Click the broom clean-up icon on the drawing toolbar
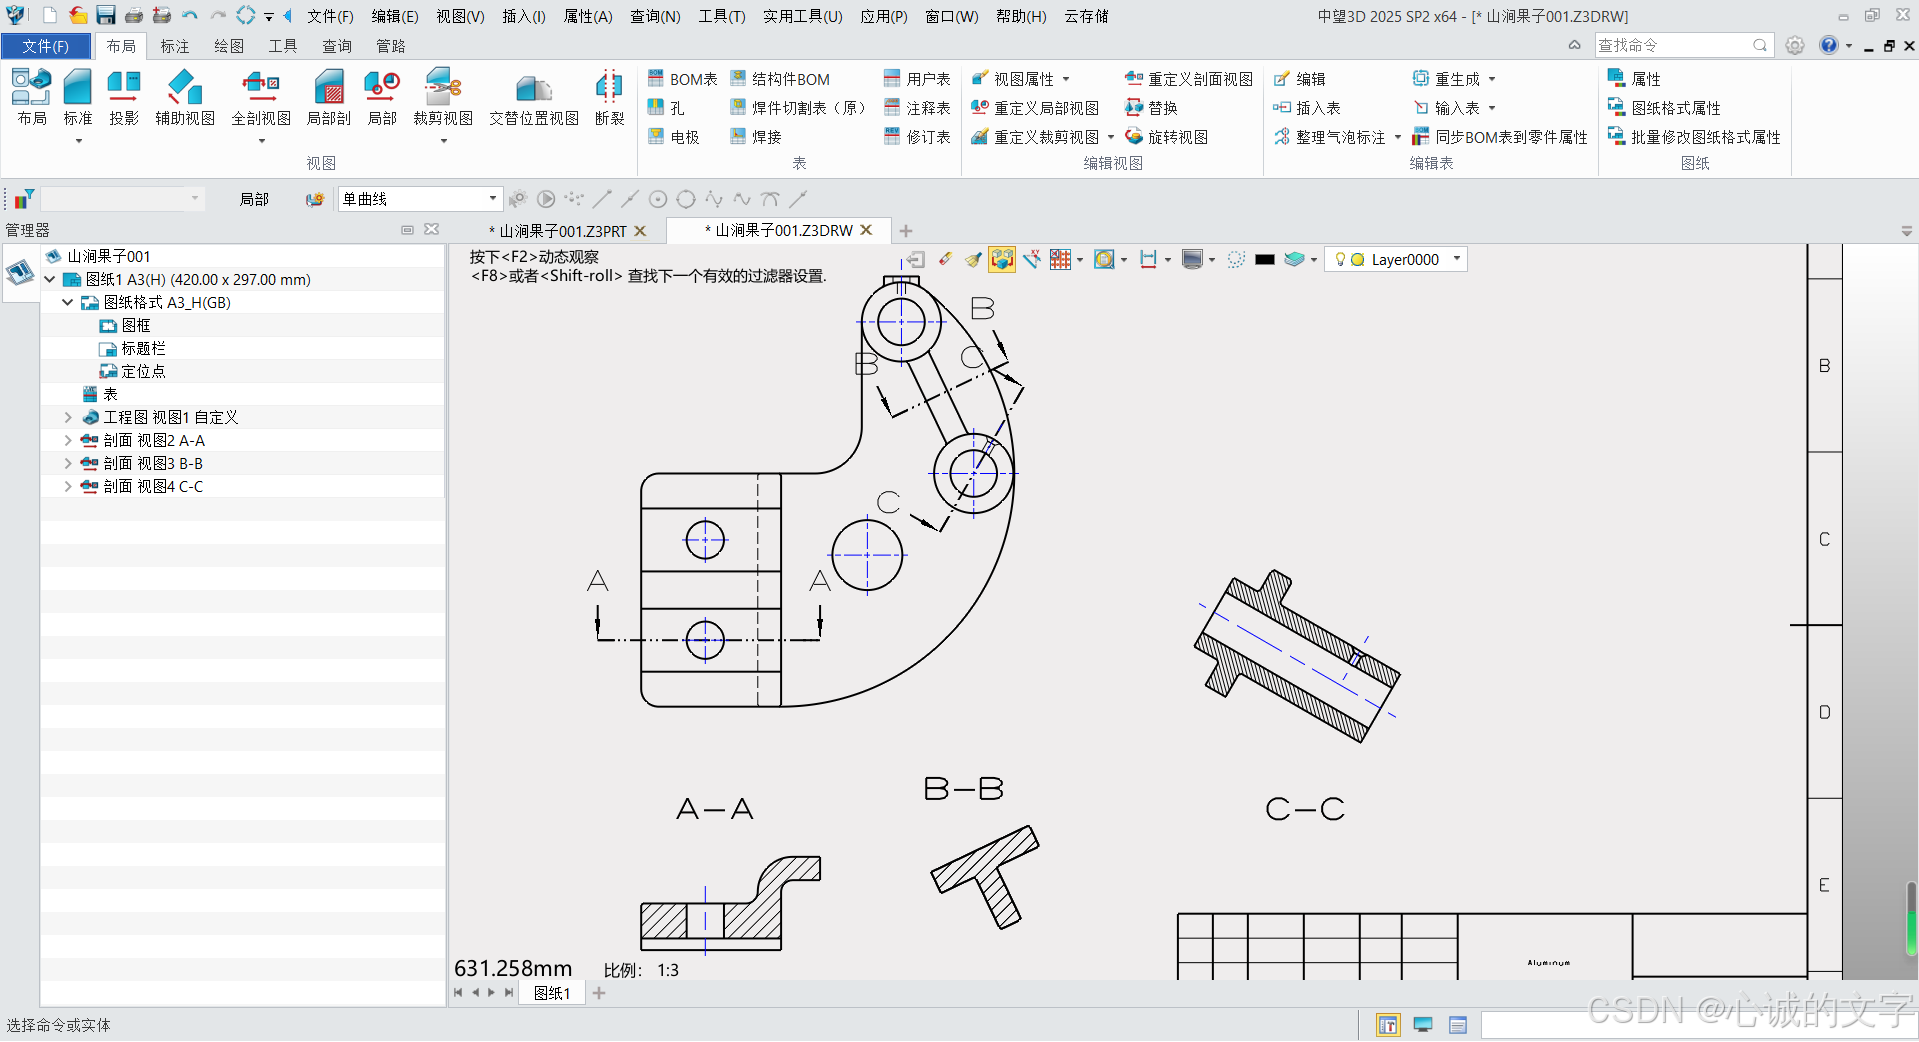The height and width of the screenshot is (1042, 1919). (x=973, y=259)
